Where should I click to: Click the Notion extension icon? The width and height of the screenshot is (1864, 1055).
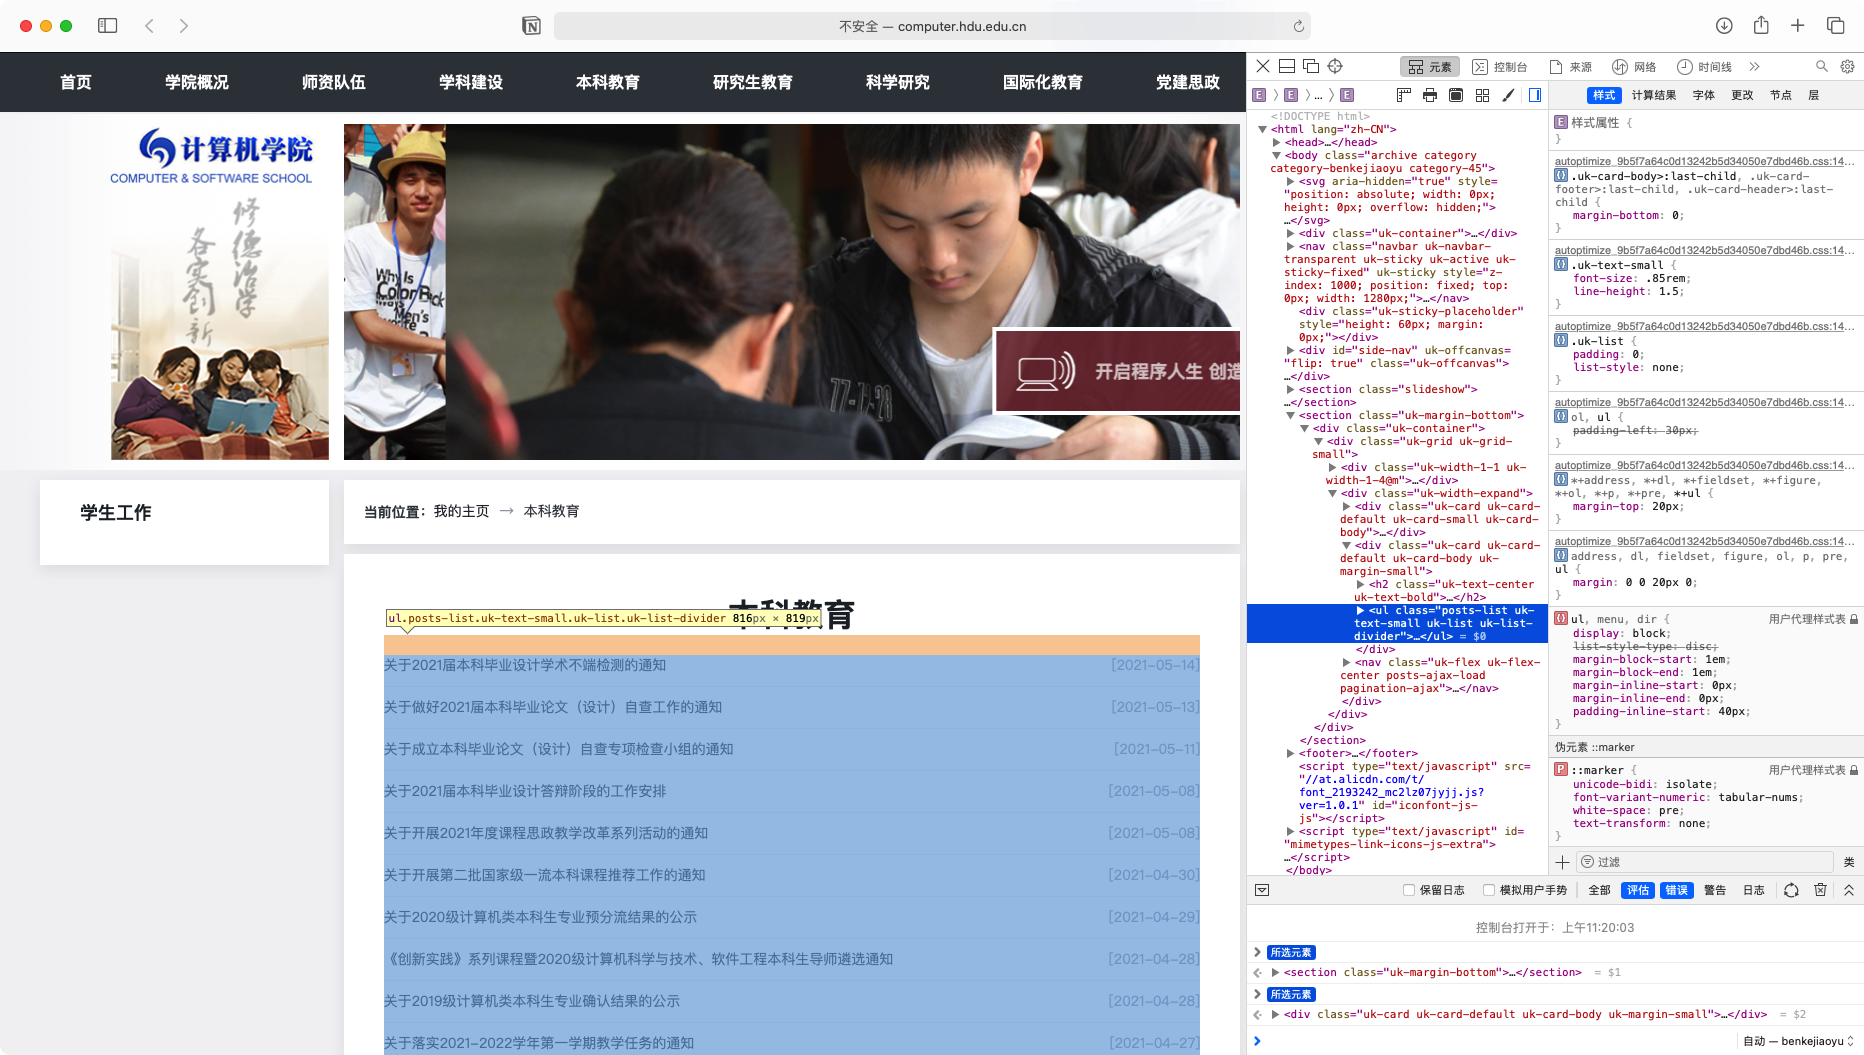531,26
